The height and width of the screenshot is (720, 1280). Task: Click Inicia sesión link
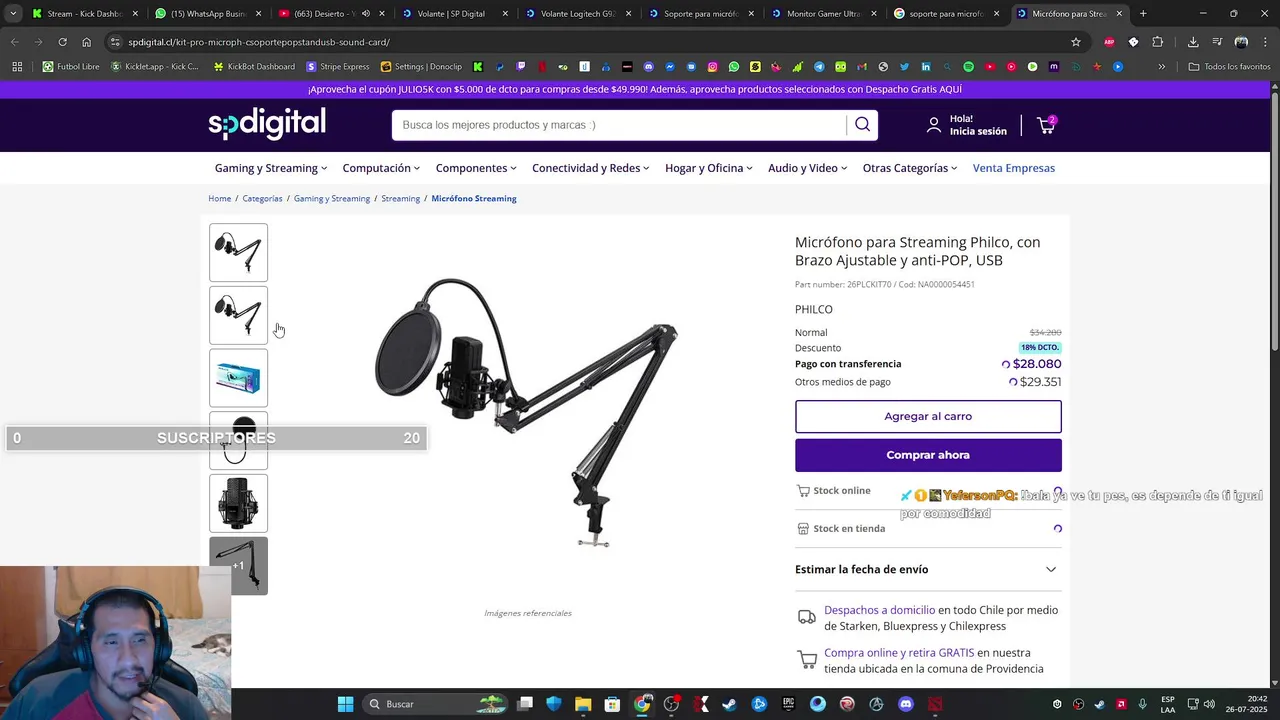point(978,131)
